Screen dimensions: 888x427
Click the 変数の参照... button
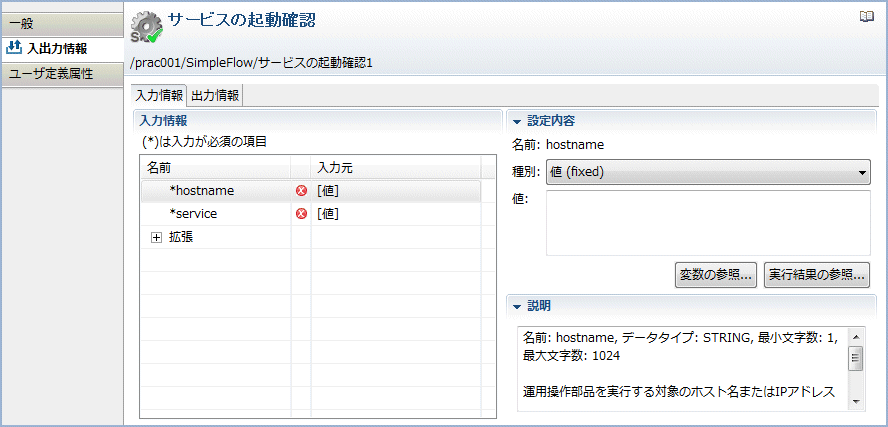716,275
